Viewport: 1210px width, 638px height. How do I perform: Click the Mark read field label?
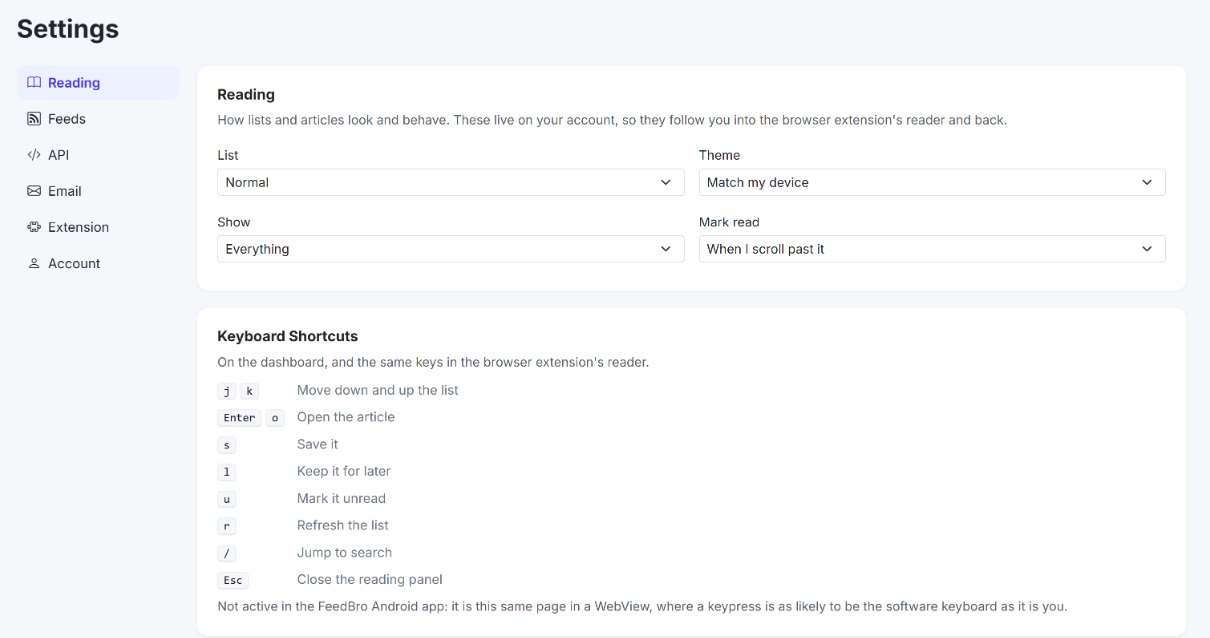pos(729,222)
